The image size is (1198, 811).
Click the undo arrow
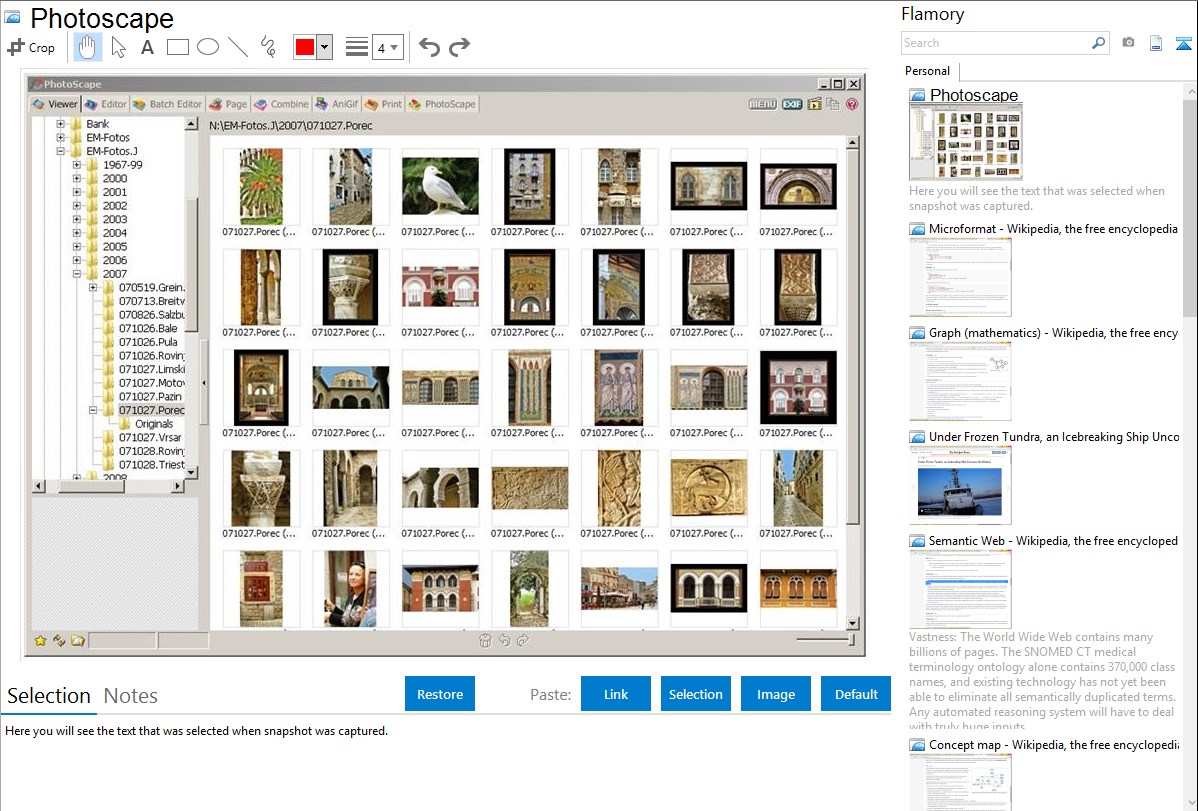(429, 47)
